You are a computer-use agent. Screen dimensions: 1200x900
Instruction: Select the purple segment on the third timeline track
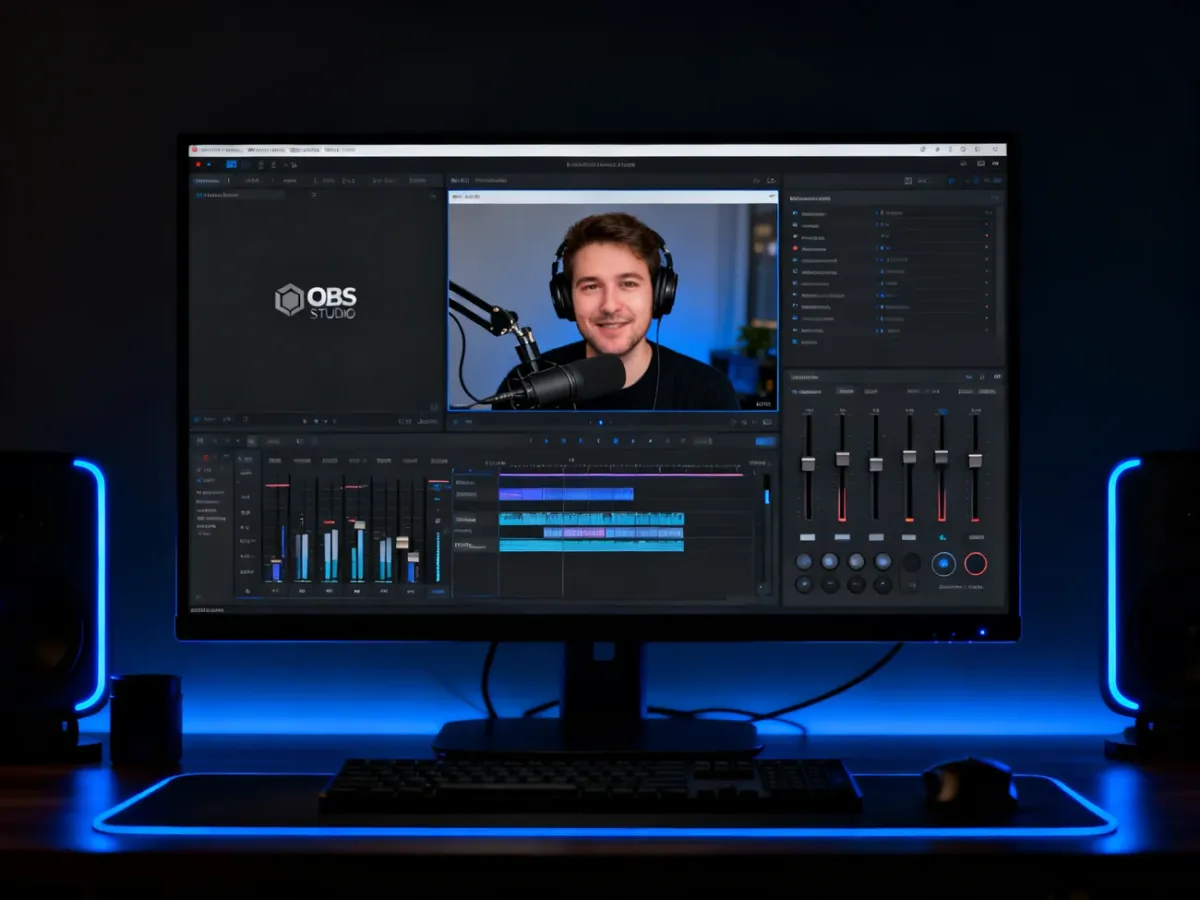point(585,533)
